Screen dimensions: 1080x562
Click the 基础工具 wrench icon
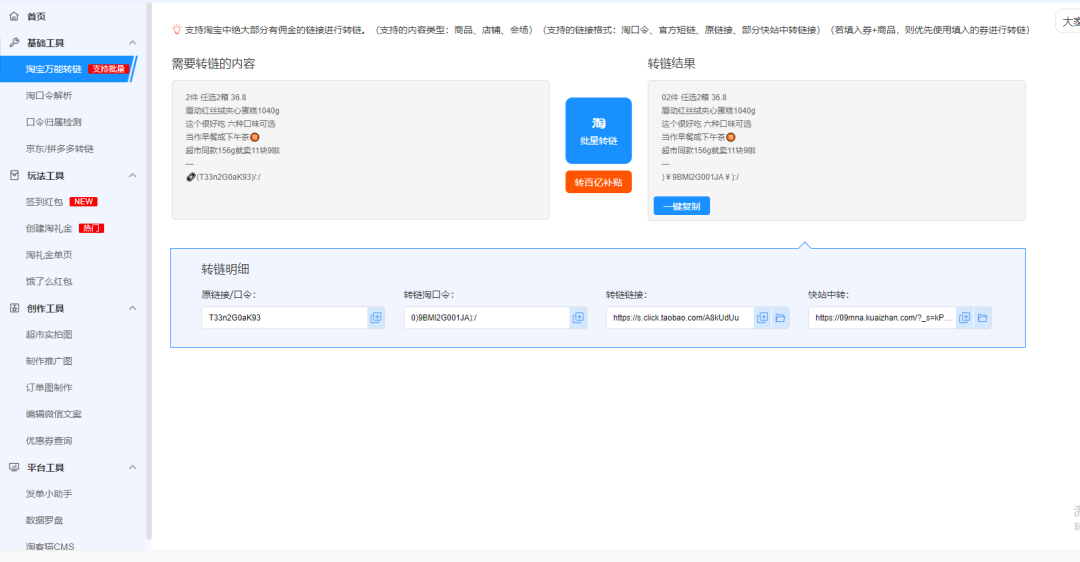[x=14, y=43]
